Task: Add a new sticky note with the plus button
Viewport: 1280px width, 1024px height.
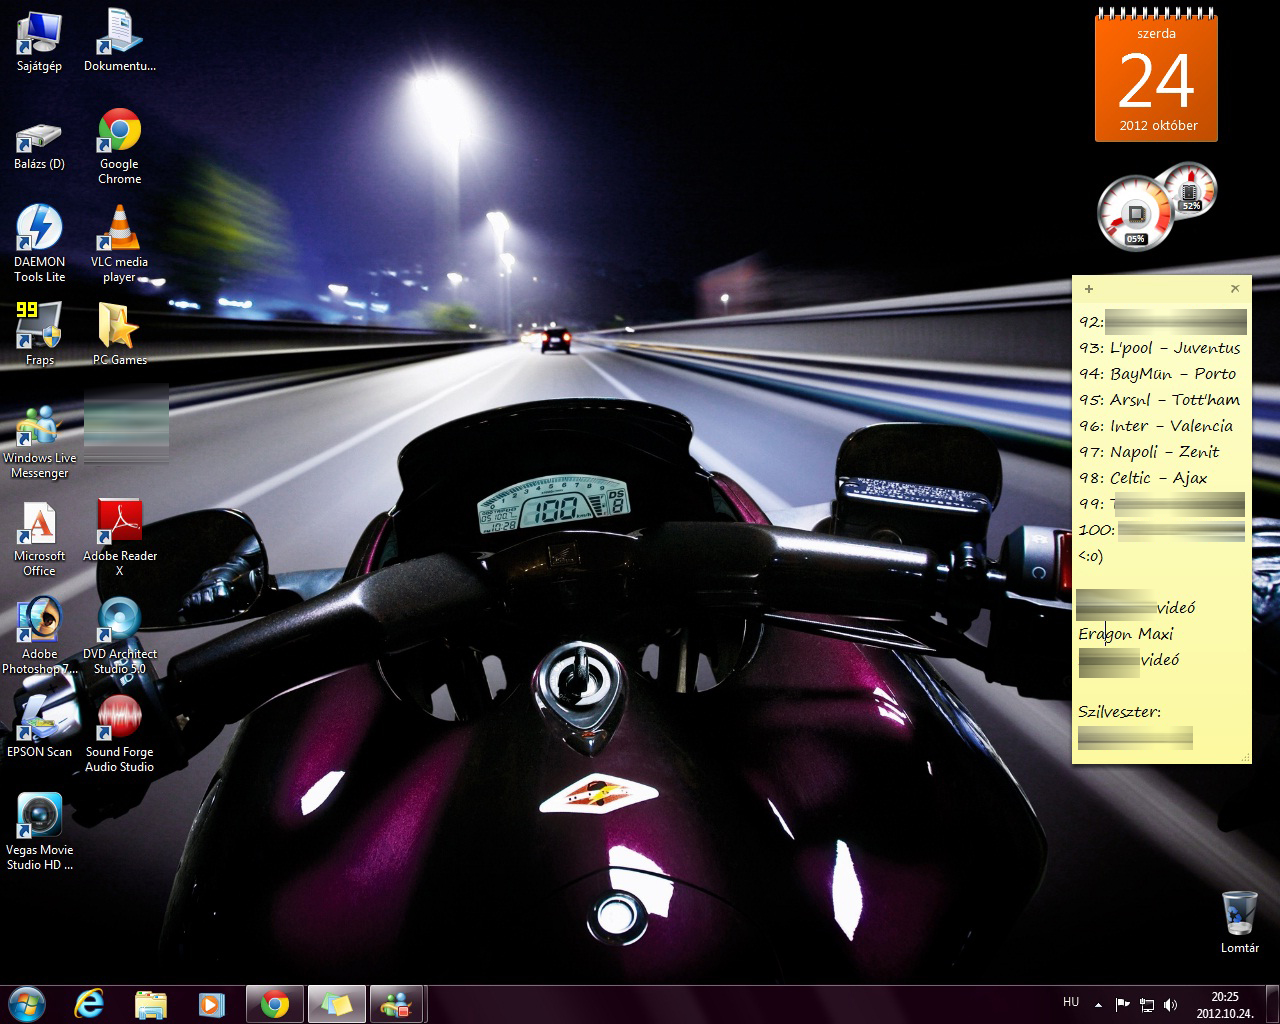Action: click(x=1089, y=289)
